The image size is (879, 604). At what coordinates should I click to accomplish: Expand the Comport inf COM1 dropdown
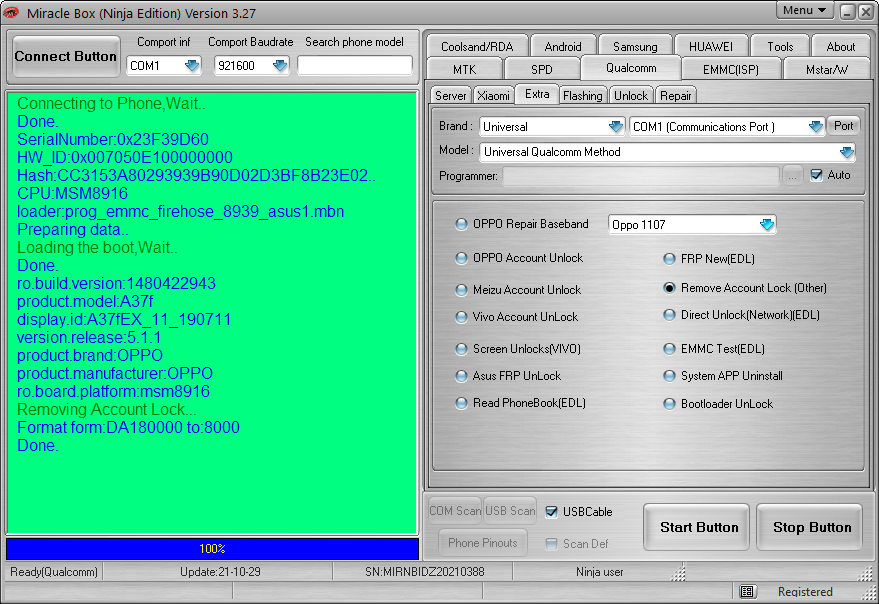(192, 66)
